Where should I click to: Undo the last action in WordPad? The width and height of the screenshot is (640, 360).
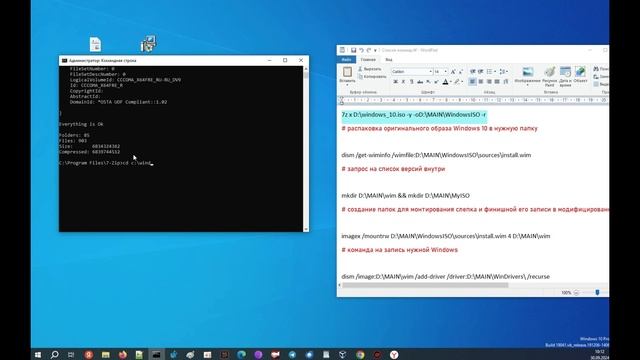point(361,50)
